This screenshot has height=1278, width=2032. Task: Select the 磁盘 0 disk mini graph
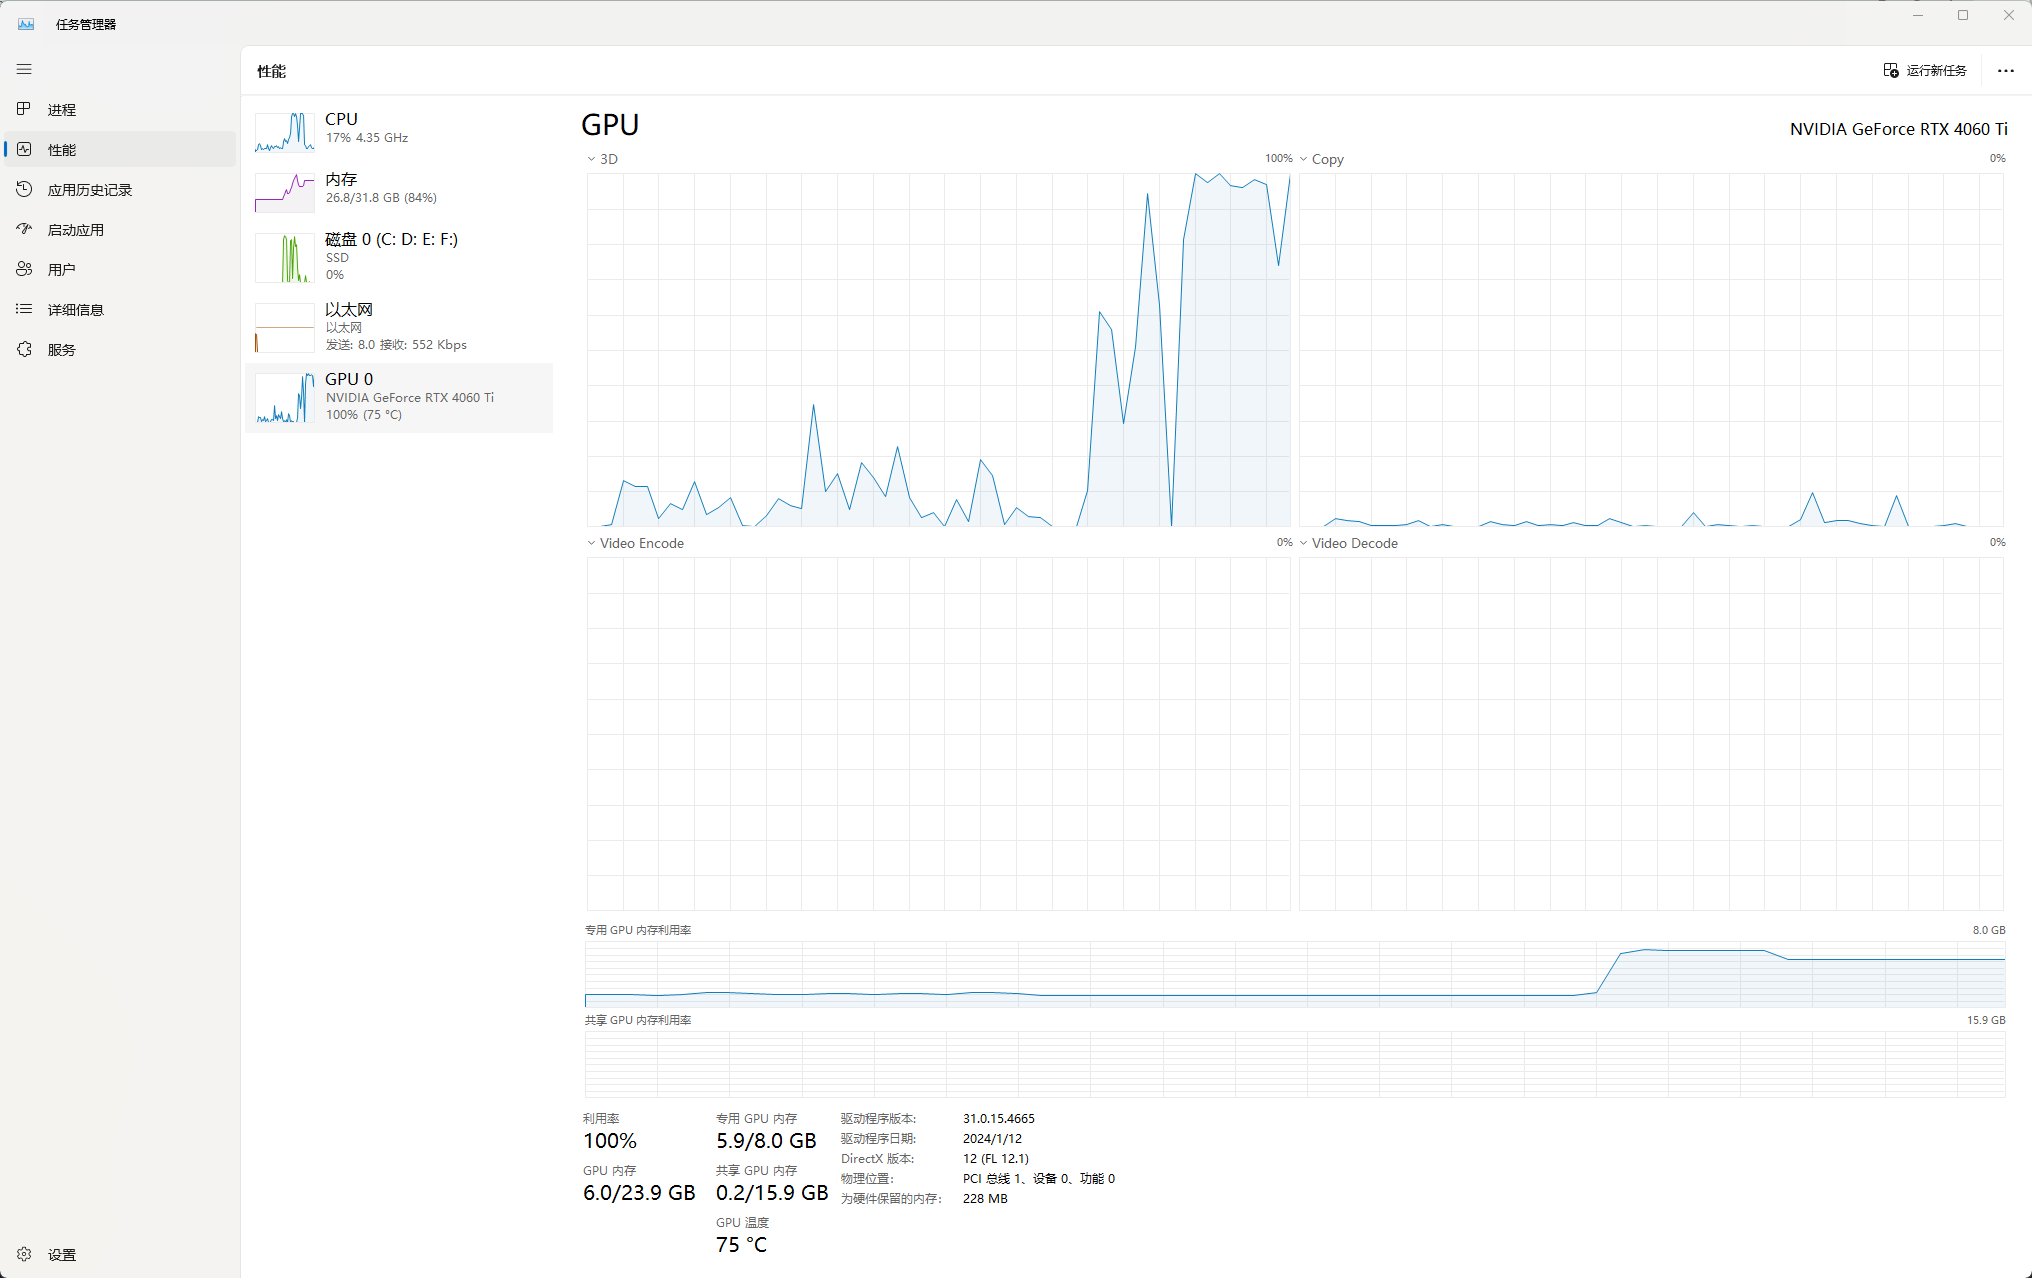click(285, 258)
